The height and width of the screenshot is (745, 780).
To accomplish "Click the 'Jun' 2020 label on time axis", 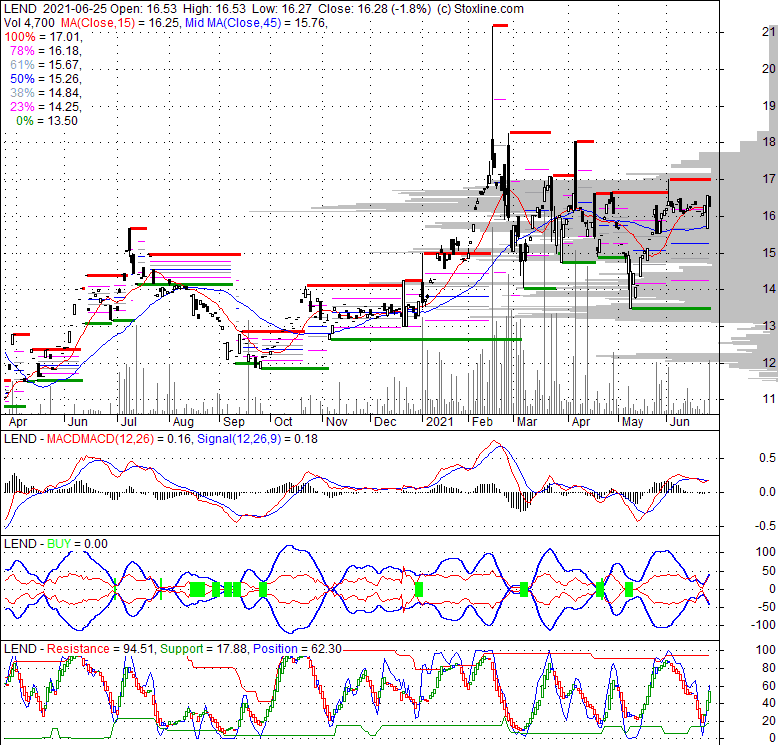I will pos(77,422).
